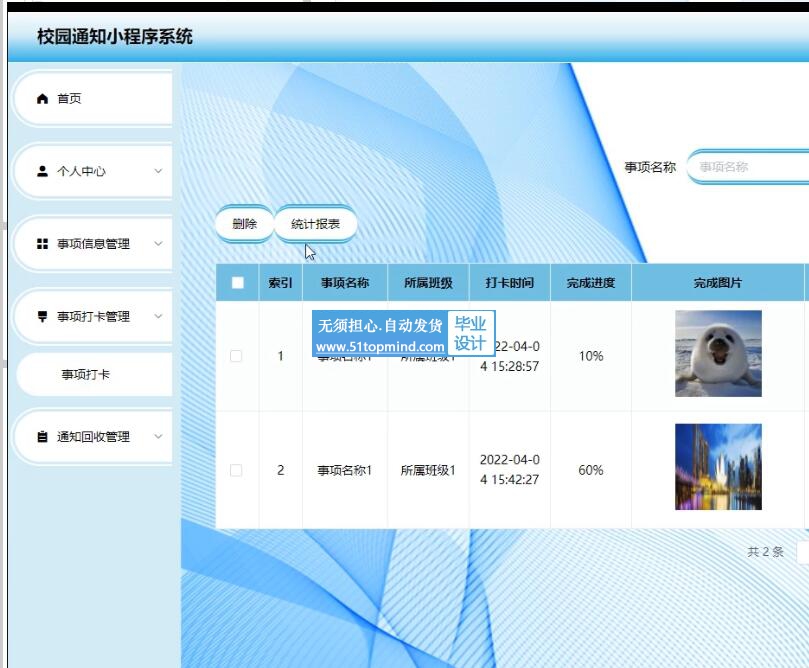The width and height of the screenshot is (809, 668).
Task: Click the icon beside 事项打卡管理
Action: coord(42,317)
